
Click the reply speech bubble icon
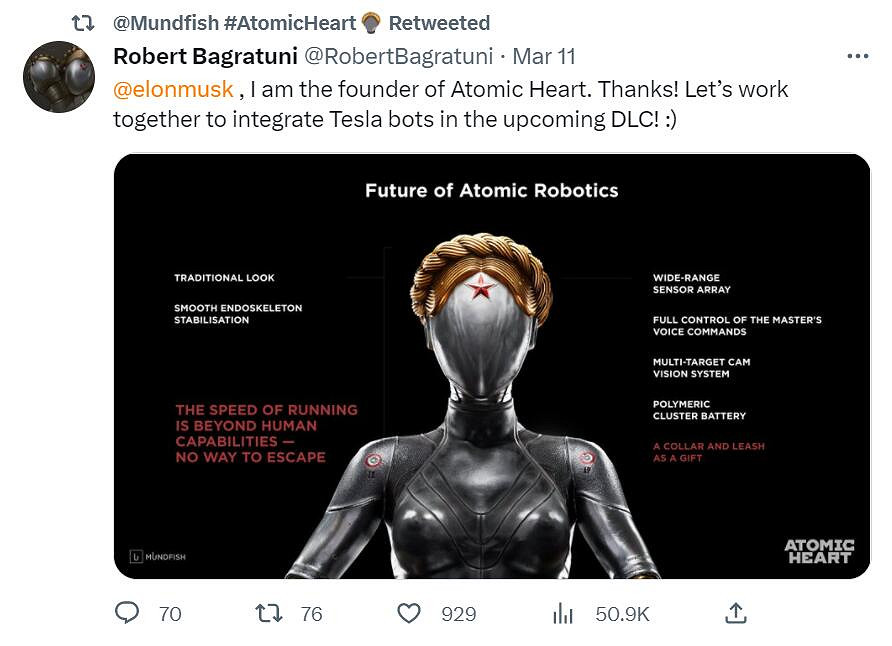point(127,613)
